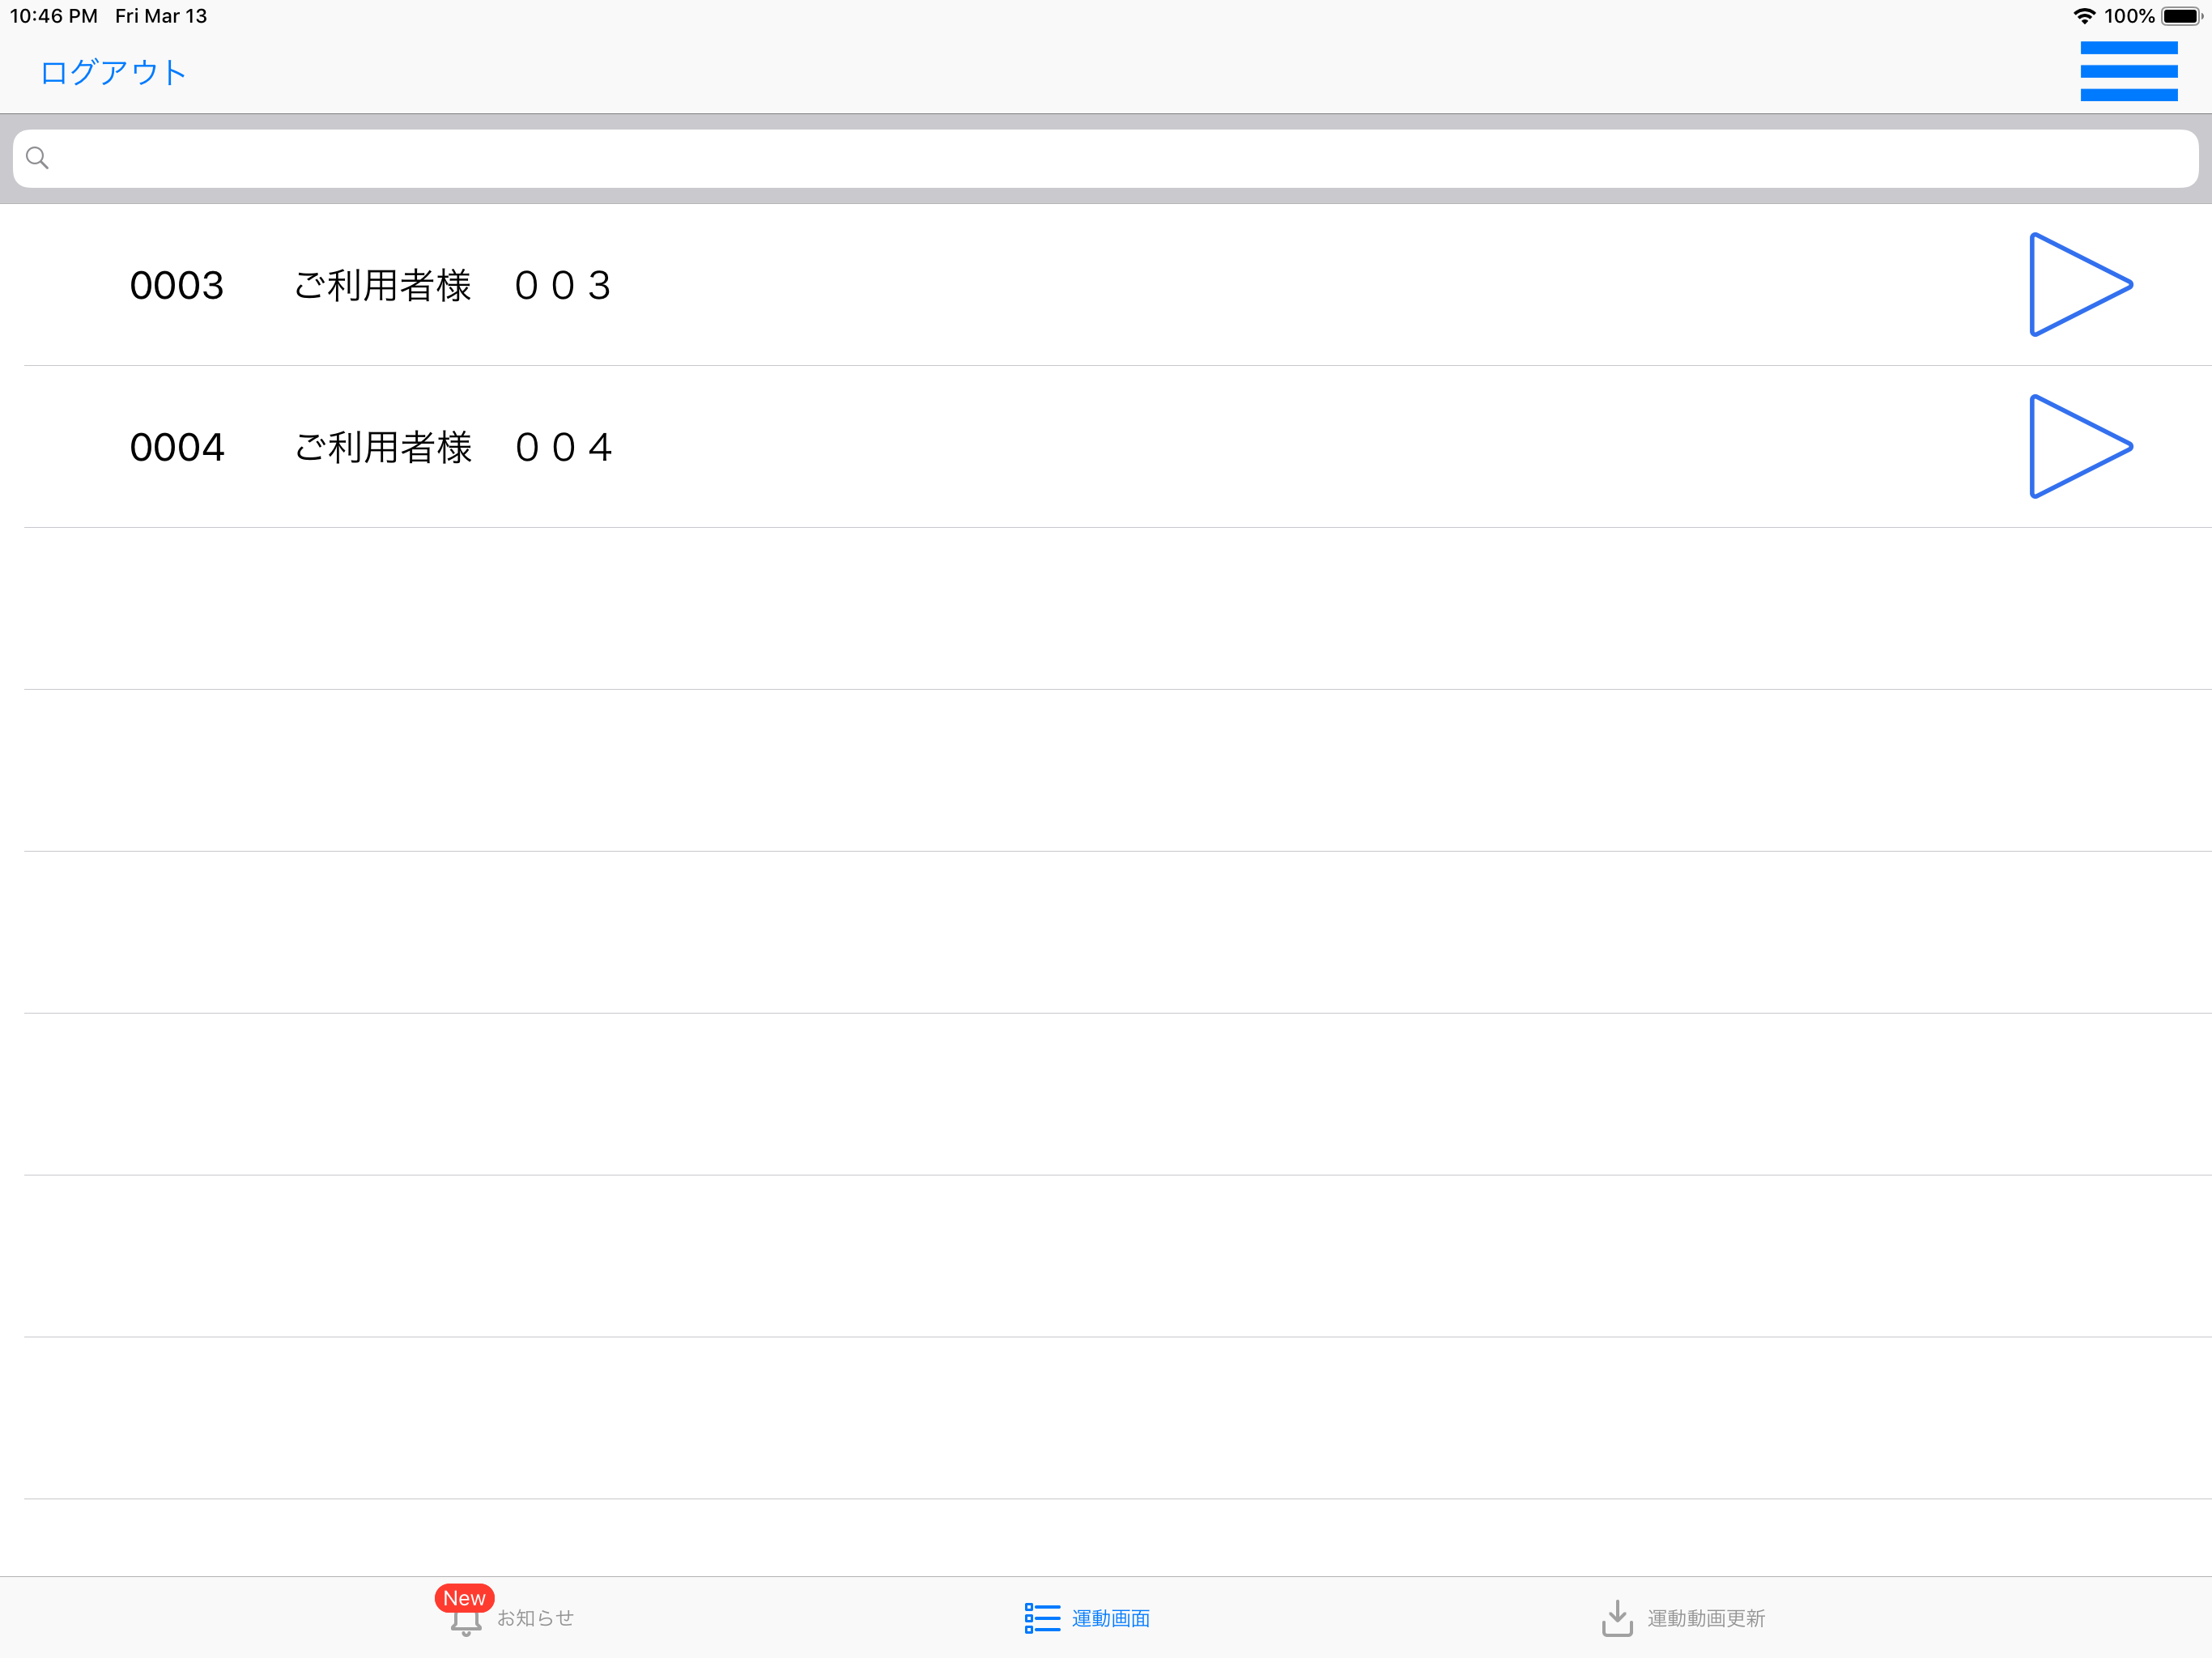Tap the Fri Mar 13 date

pyautogui.click(x=161, y=16)
